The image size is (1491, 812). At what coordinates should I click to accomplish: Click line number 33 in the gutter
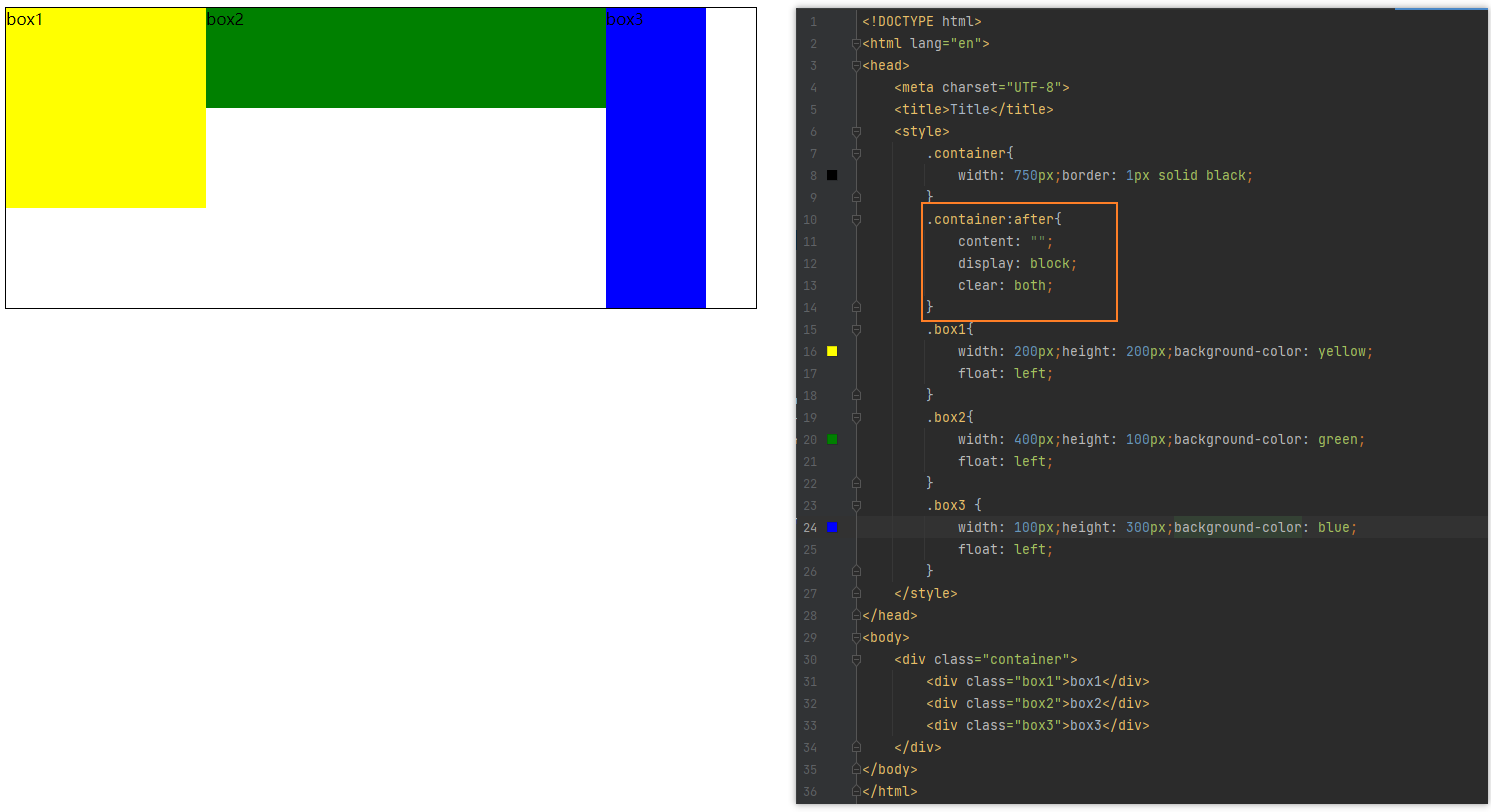pyautogui.click(x=810, y=725)
